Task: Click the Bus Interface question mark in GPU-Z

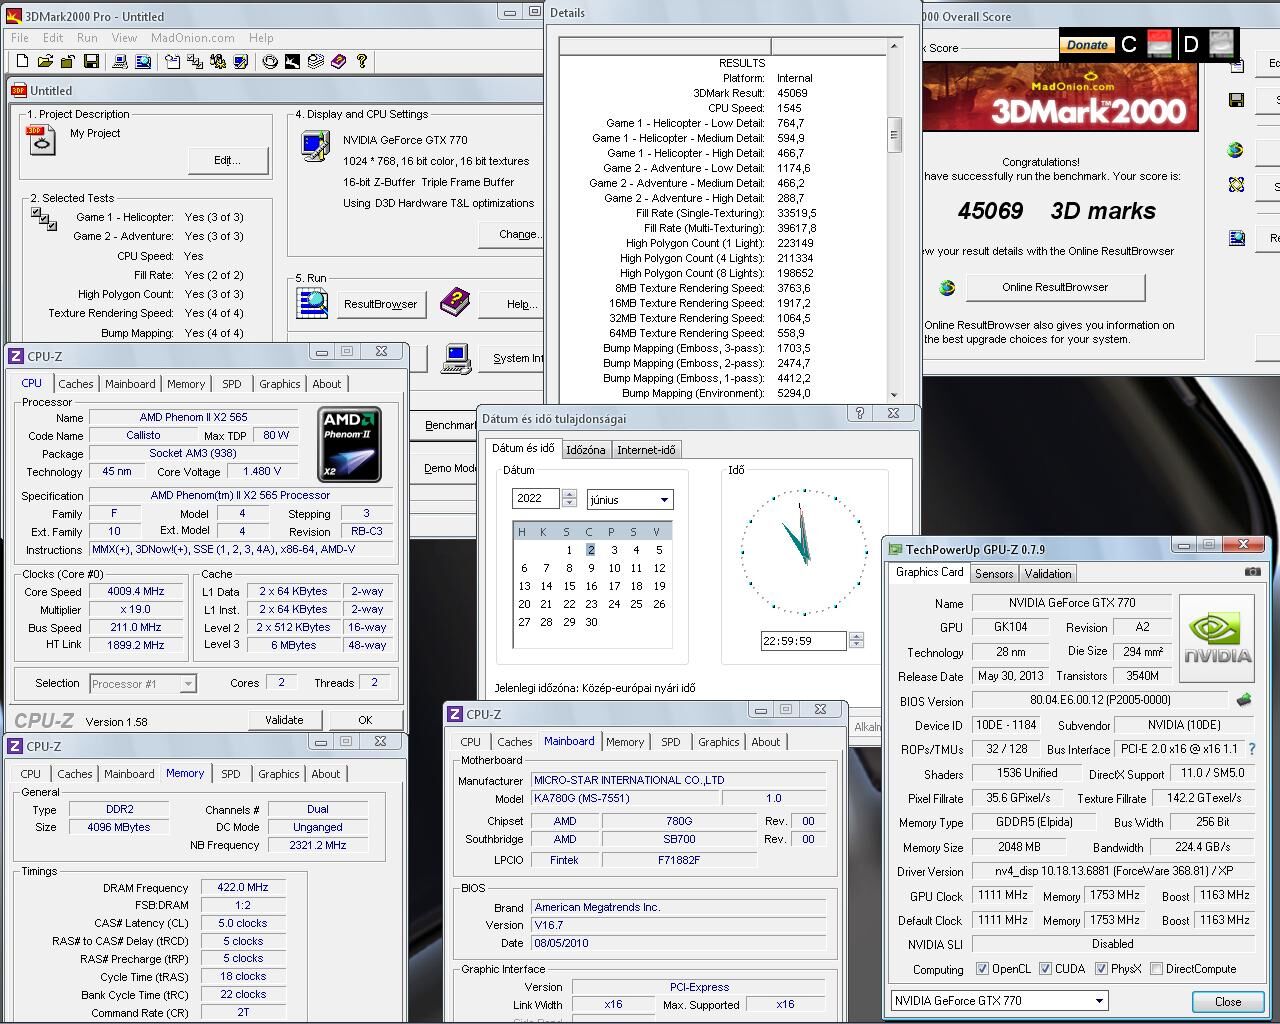Action: pos(1251,749)
